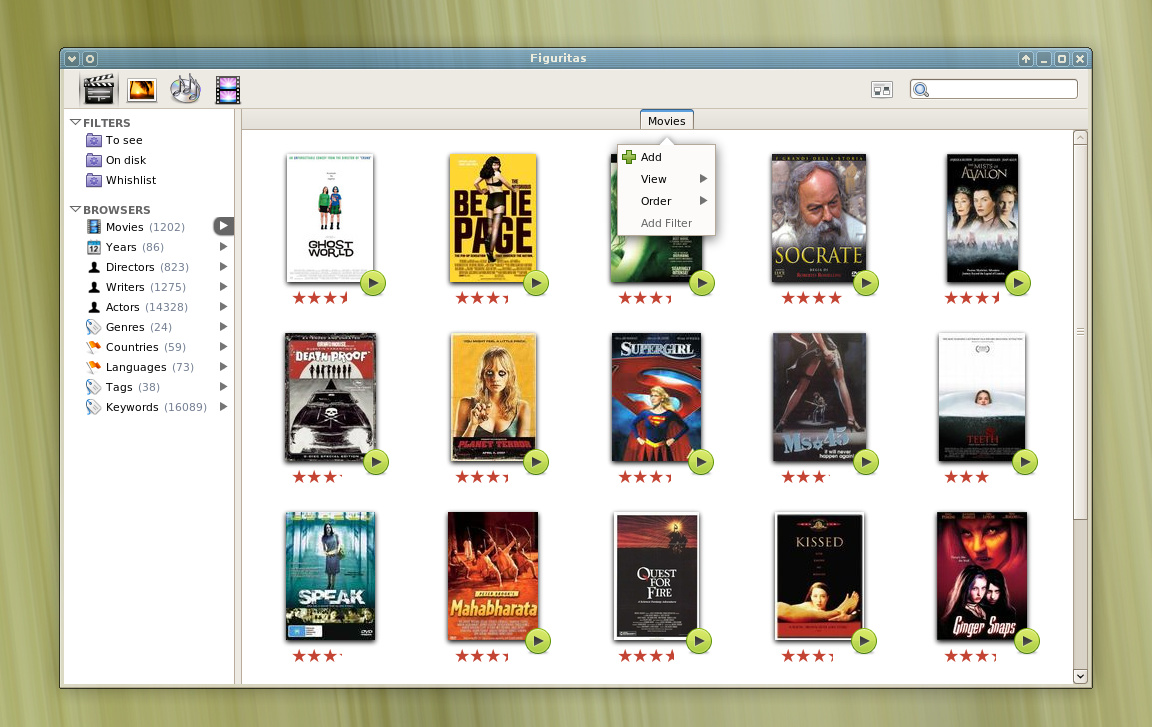Play the Ginger Snaps movie
Screen dimensions: 1152x727
(1026, 641)
